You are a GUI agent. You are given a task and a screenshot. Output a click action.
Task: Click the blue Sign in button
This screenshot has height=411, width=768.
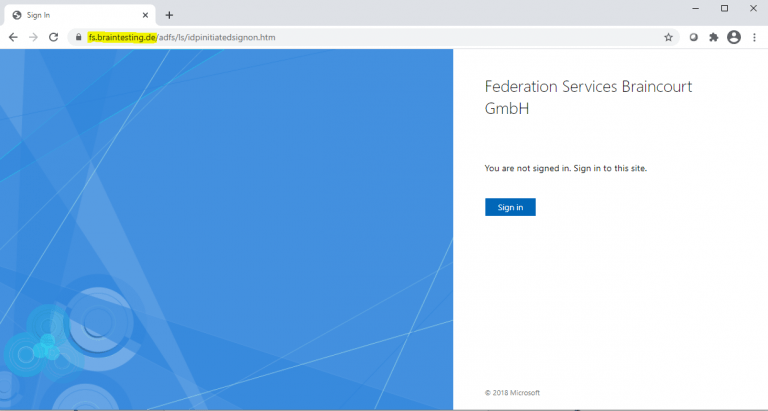point(510,207)
